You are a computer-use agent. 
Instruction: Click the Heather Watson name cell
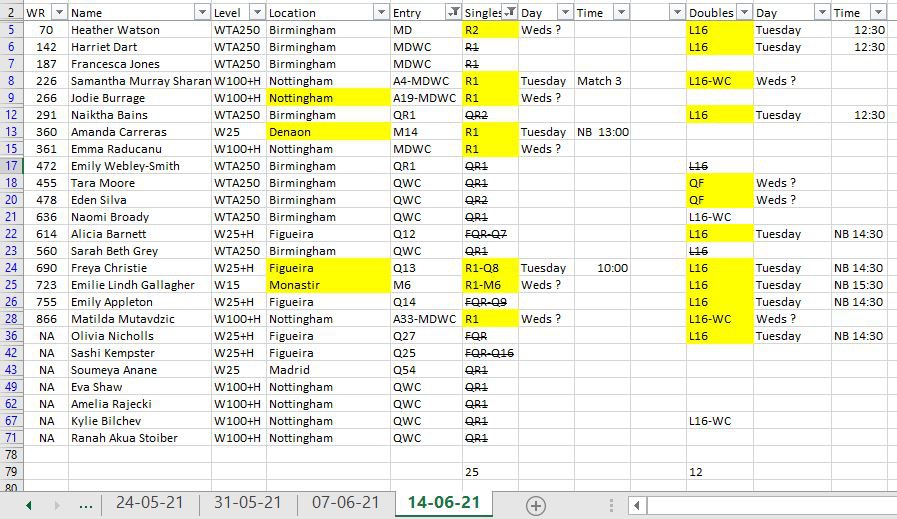coord(138,30)
